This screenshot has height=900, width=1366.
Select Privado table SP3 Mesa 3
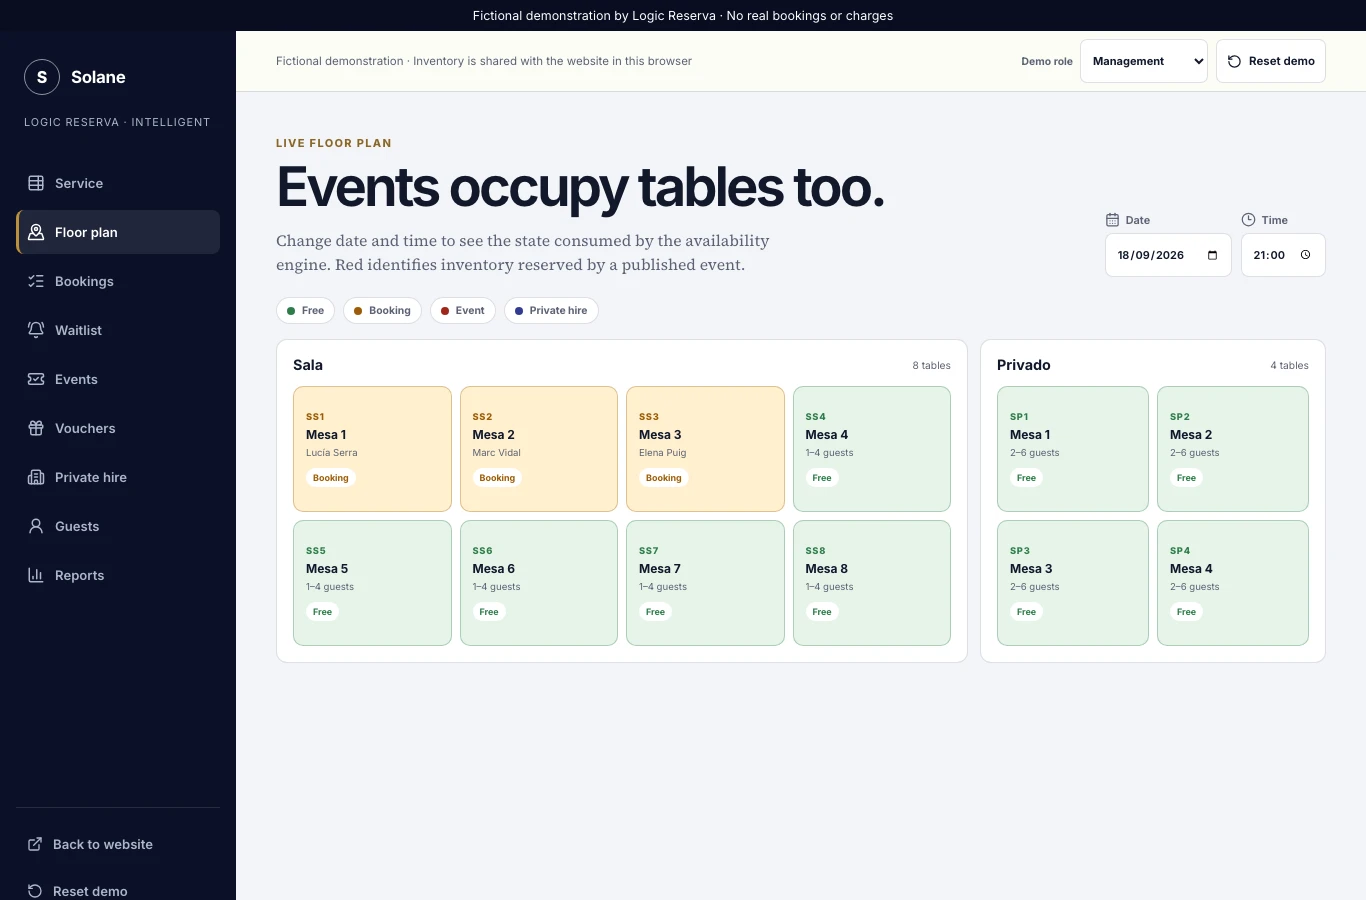click(x=1073, y=583)
